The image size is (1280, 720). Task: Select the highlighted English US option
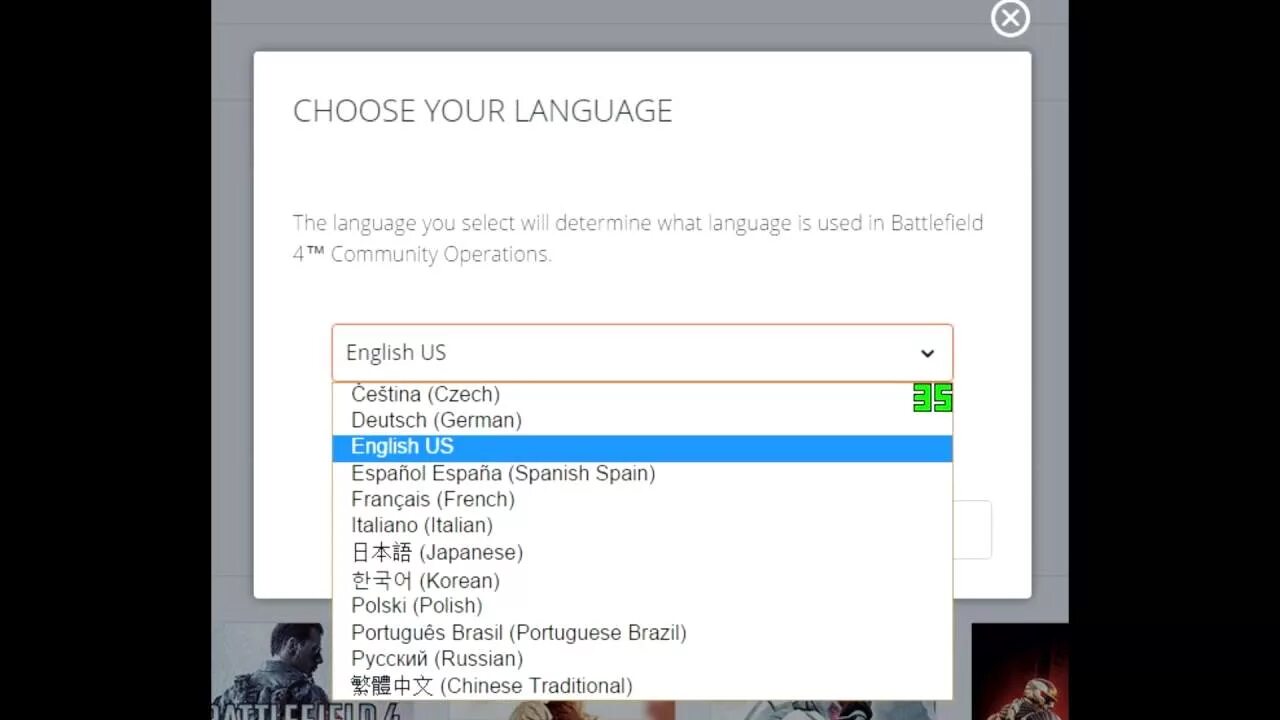642,447
